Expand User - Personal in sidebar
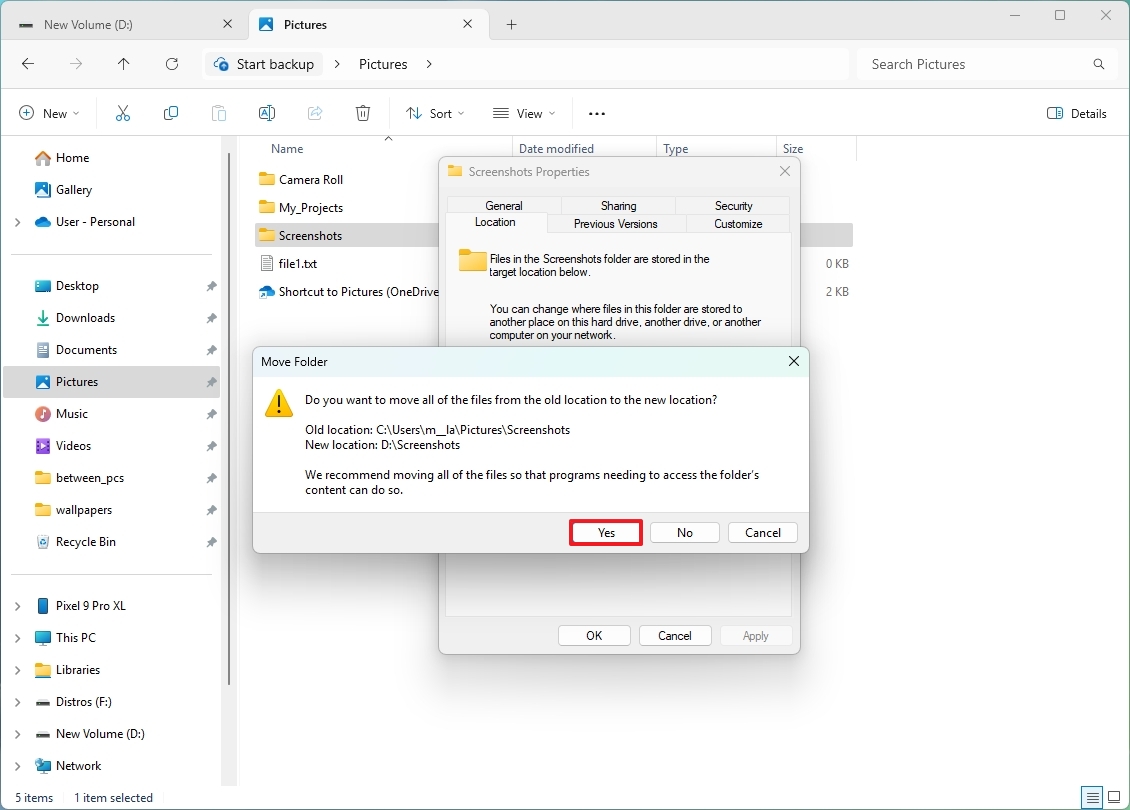The width and height of the screenshot is (1130, 810). click(17, 222)
